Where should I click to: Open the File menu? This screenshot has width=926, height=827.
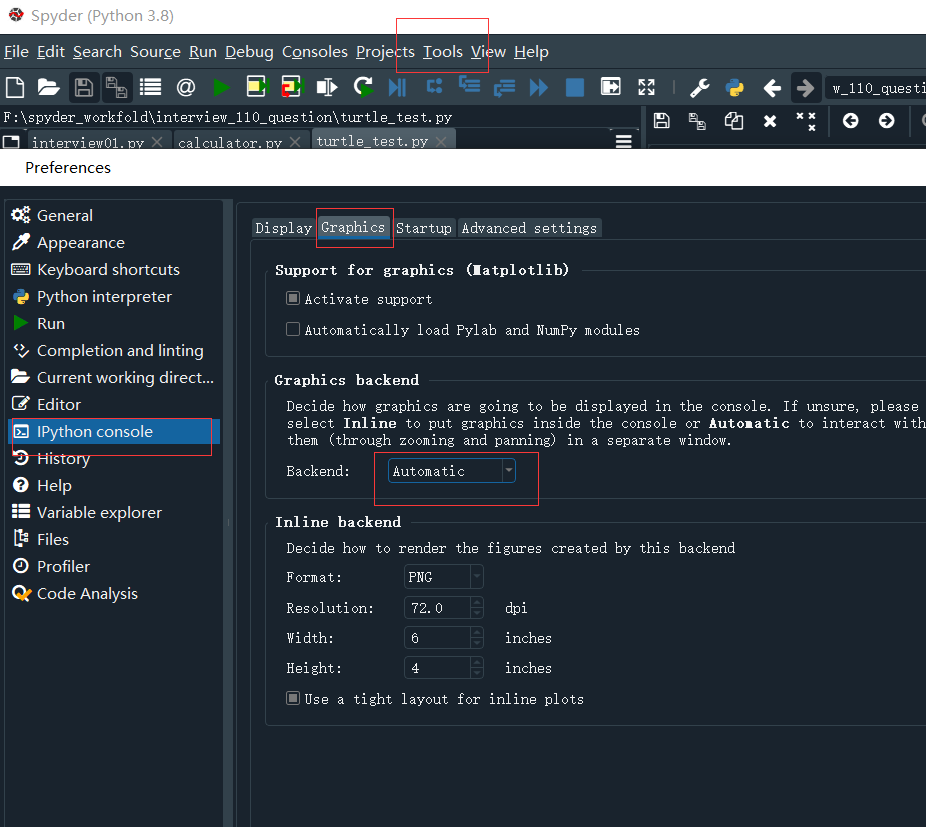tap(16, 52)
